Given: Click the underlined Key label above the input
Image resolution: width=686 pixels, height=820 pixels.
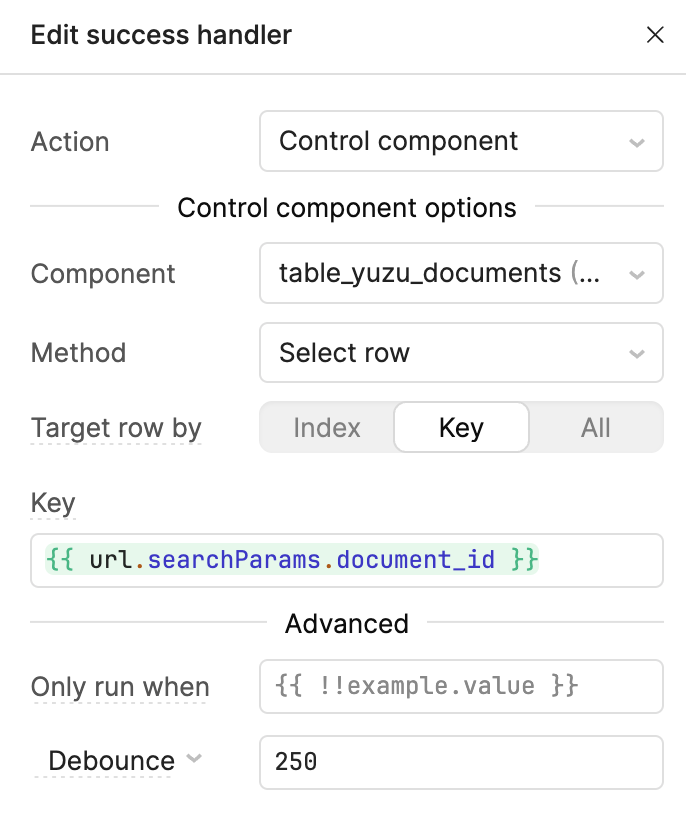Looking at the screenshot, I should 53,502.
